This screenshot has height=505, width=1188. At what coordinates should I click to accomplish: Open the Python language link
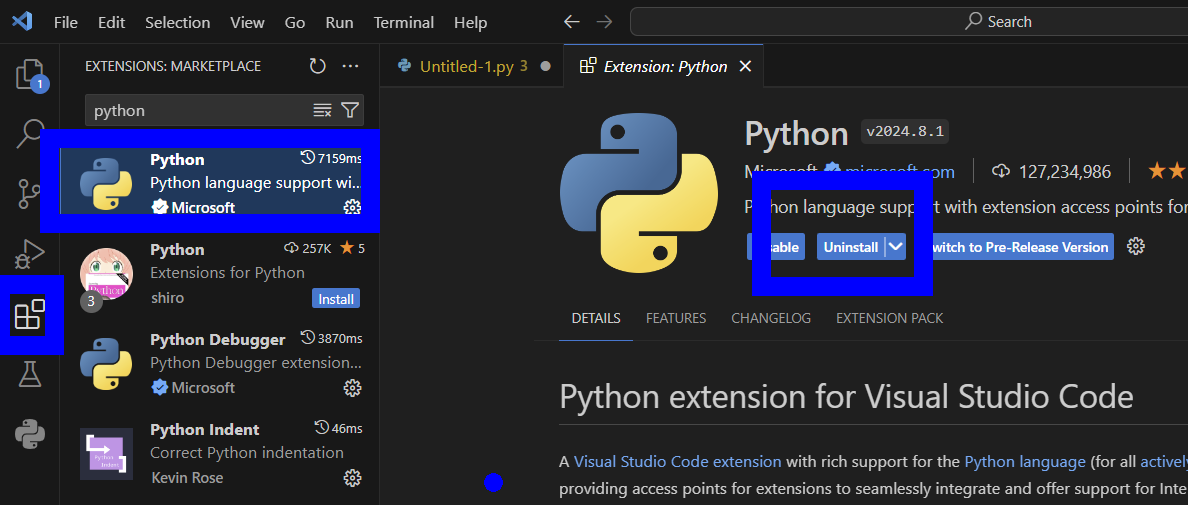point(1025,462)
